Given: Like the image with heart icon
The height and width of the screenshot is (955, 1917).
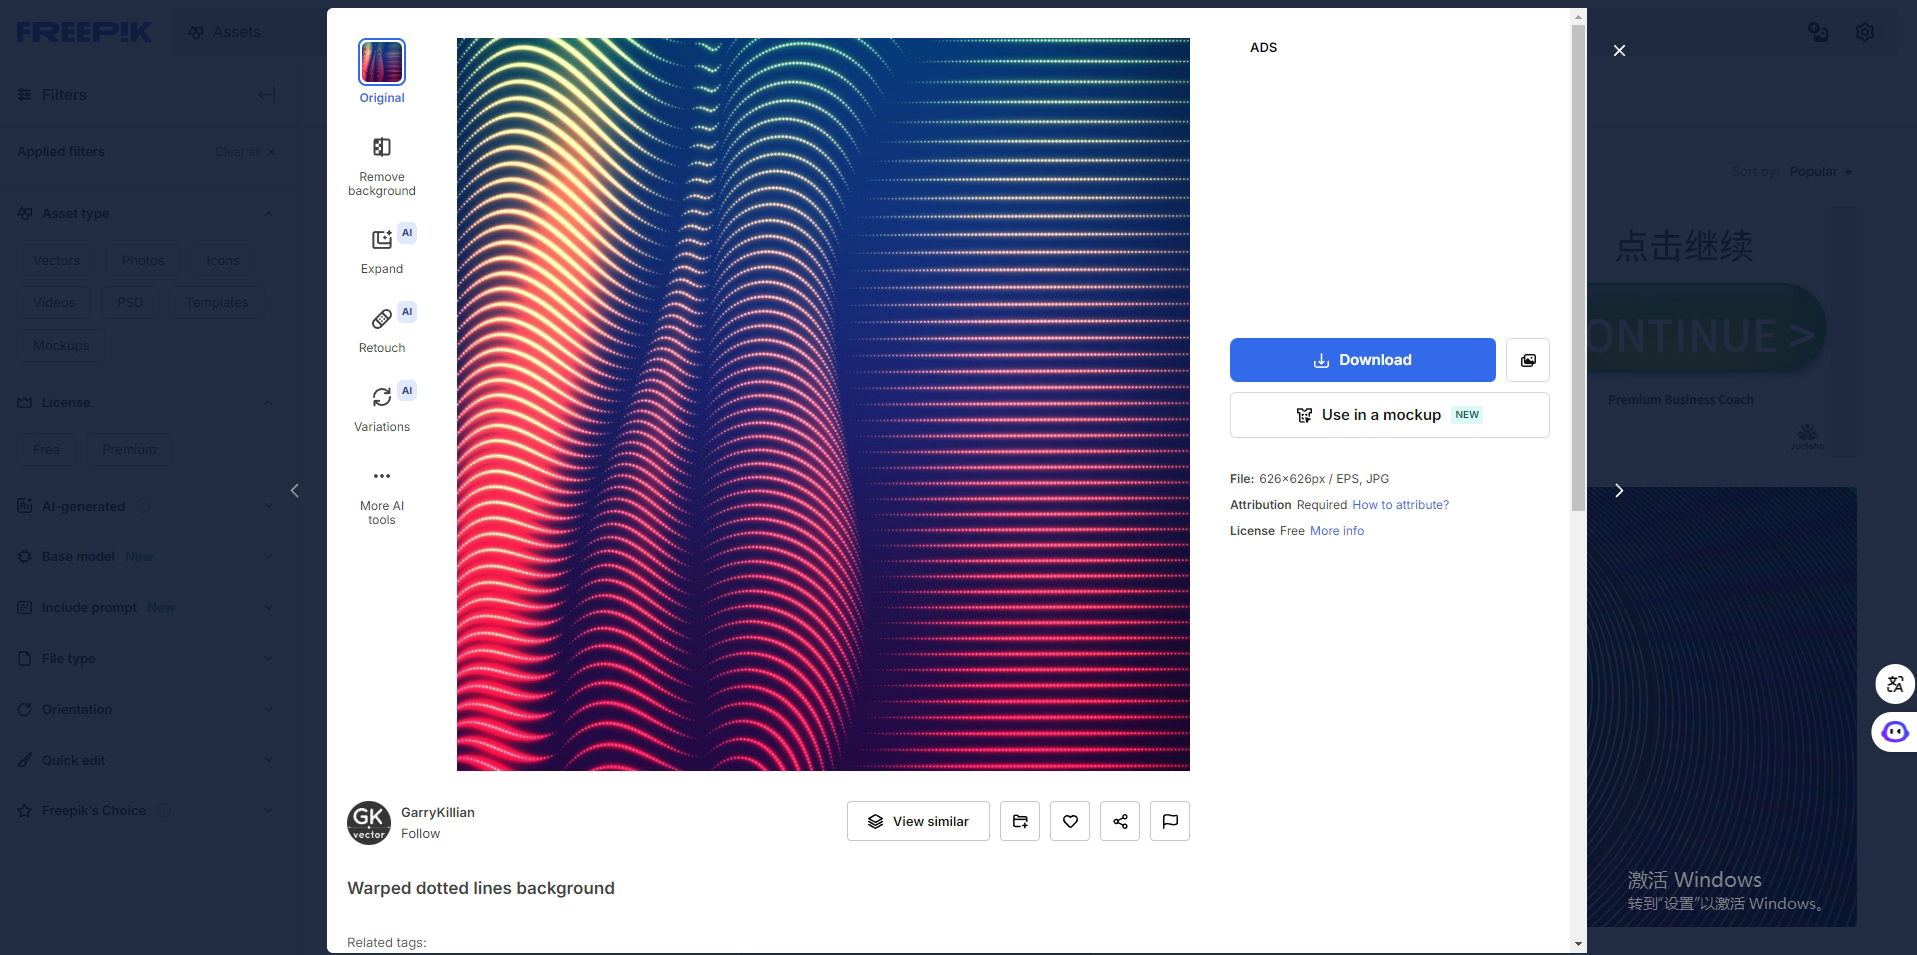Looking at the screenshot, I should tap(1070, 821).
